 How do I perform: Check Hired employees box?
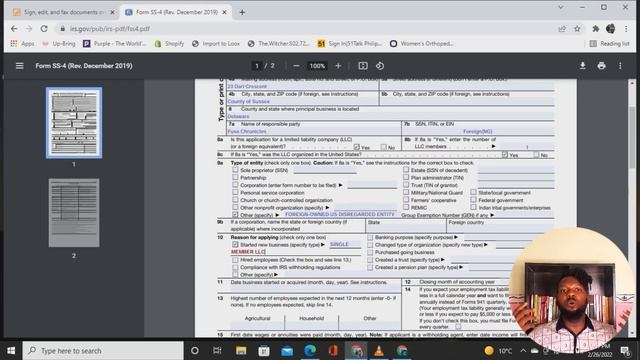[235, 260]
